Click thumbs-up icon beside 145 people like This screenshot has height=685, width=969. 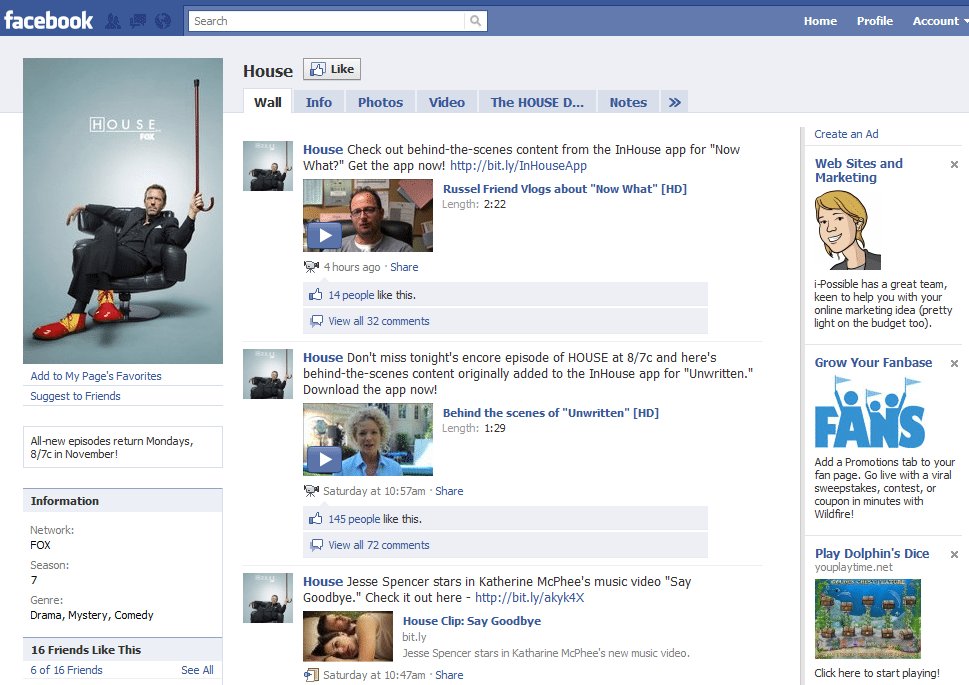point(316,519)
